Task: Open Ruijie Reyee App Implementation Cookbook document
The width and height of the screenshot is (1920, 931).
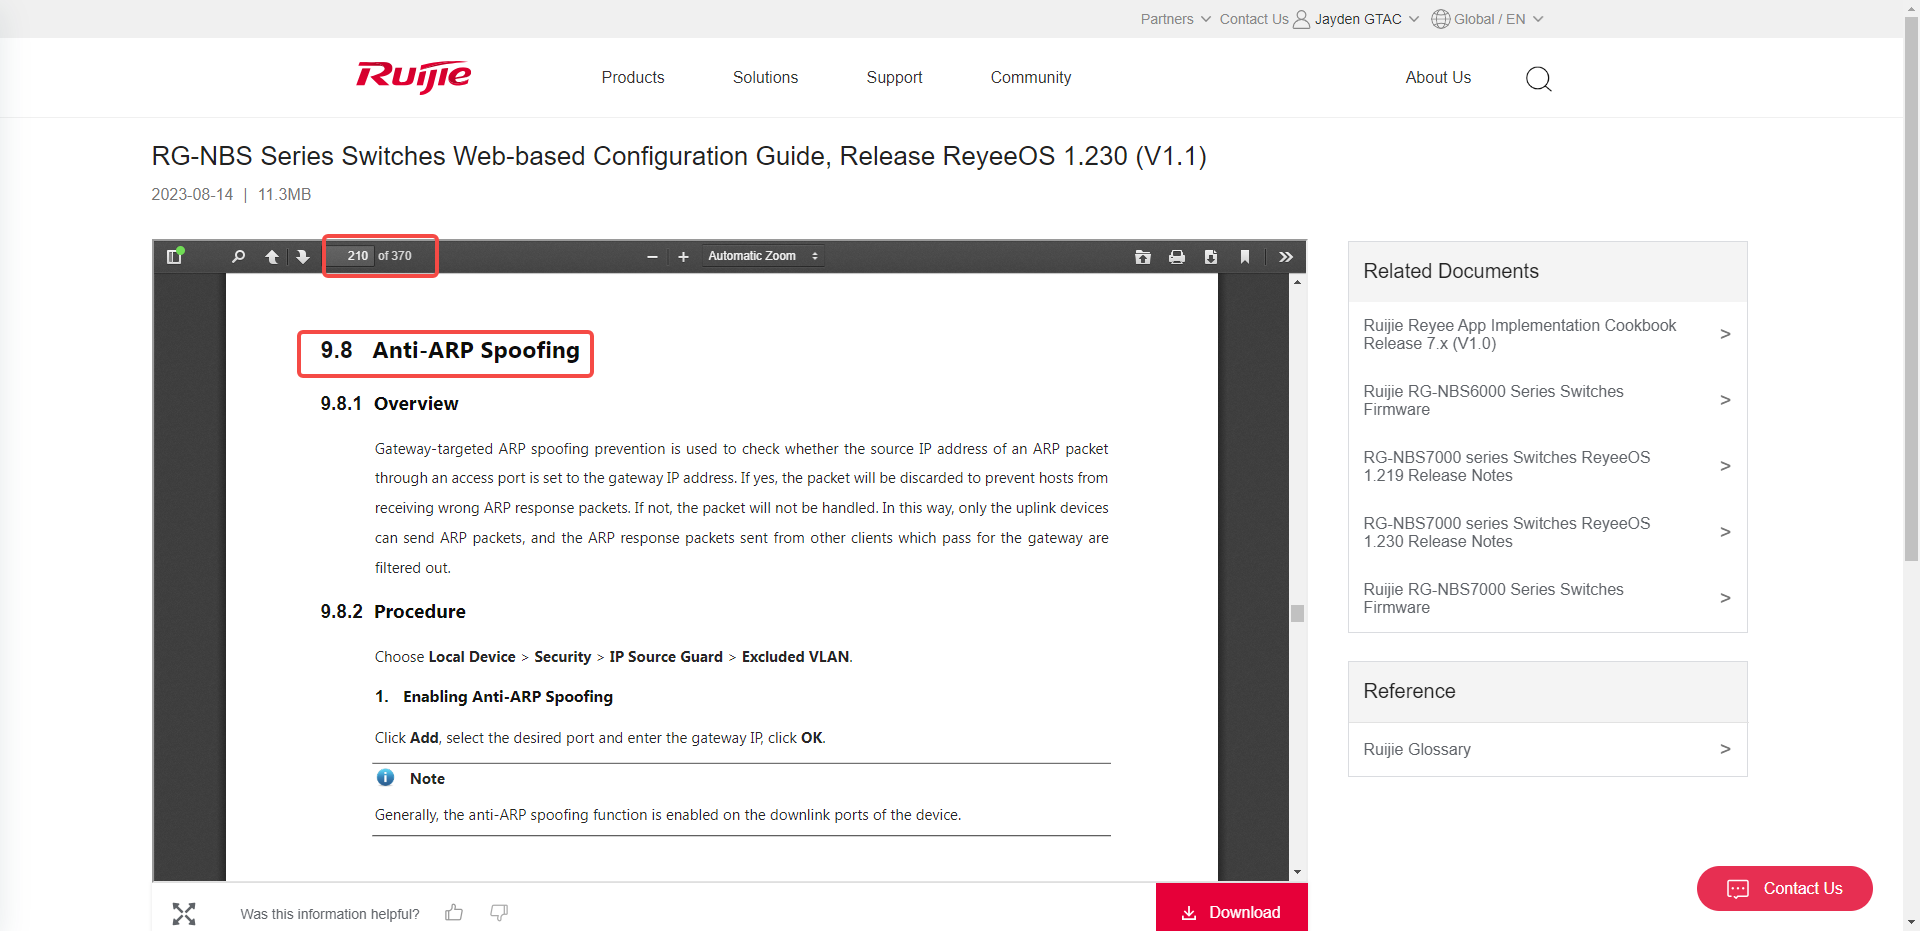Action: [x=1519, y=334]
